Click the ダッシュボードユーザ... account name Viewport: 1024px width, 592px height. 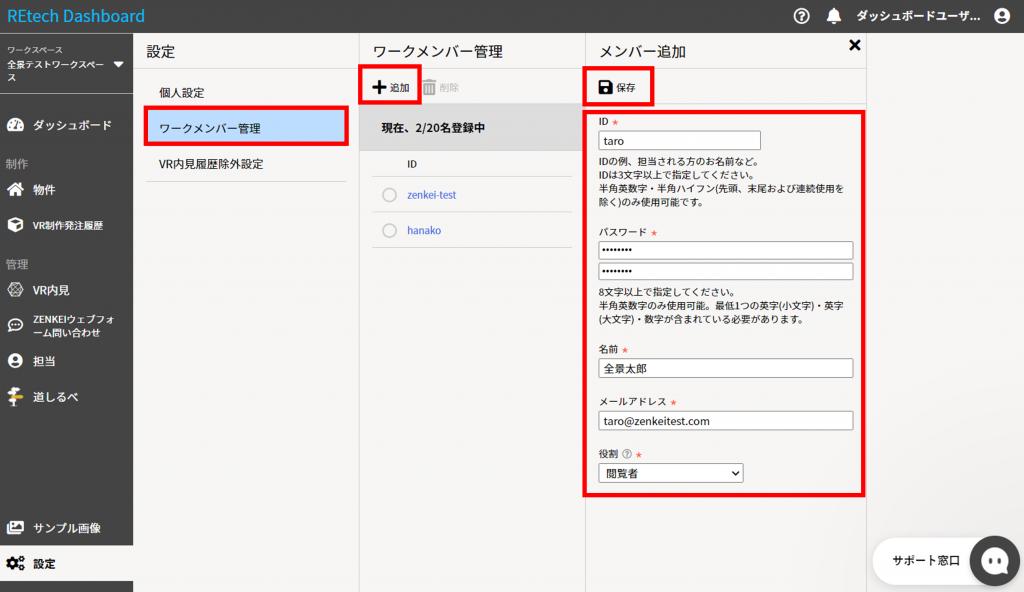point(918,16)
